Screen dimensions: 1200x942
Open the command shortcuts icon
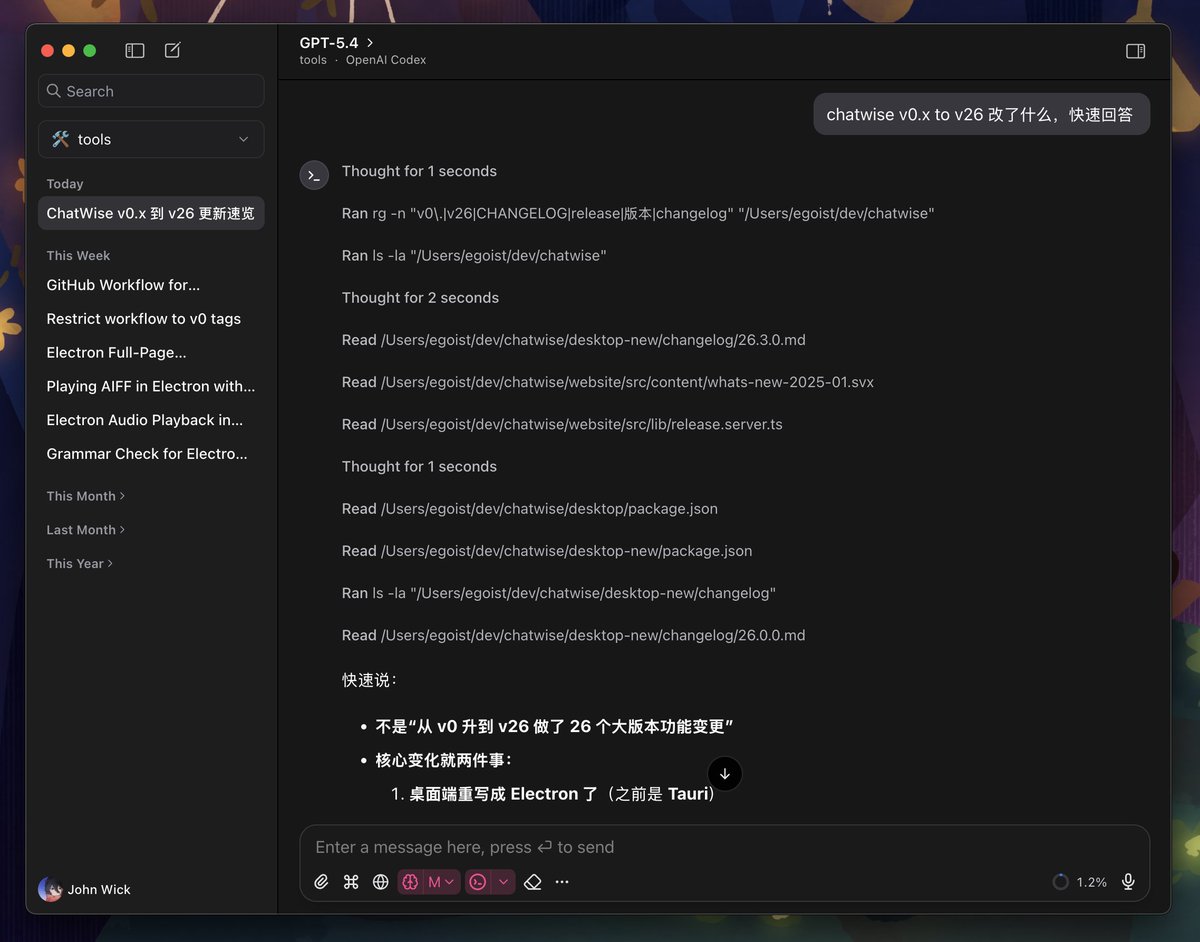pos(351,882)
